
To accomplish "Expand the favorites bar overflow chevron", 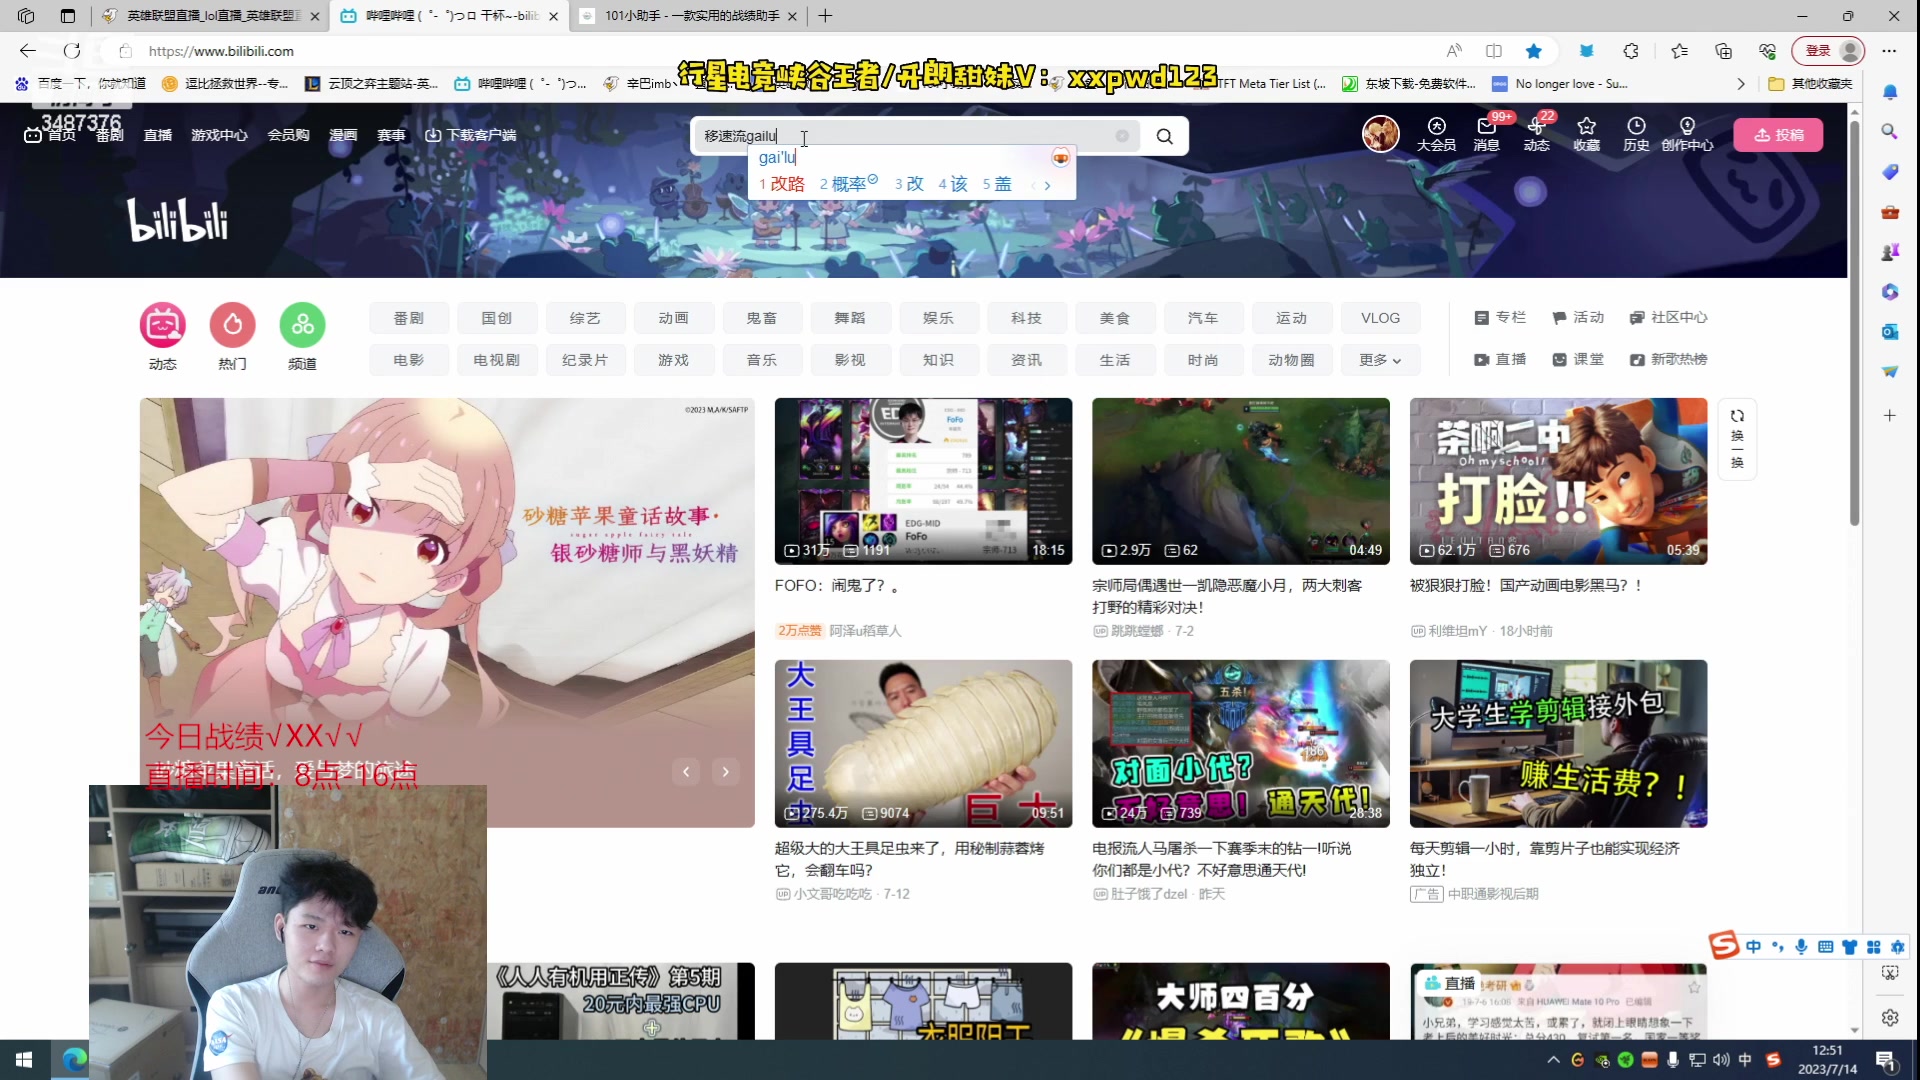I will [x=1742, y=84].
